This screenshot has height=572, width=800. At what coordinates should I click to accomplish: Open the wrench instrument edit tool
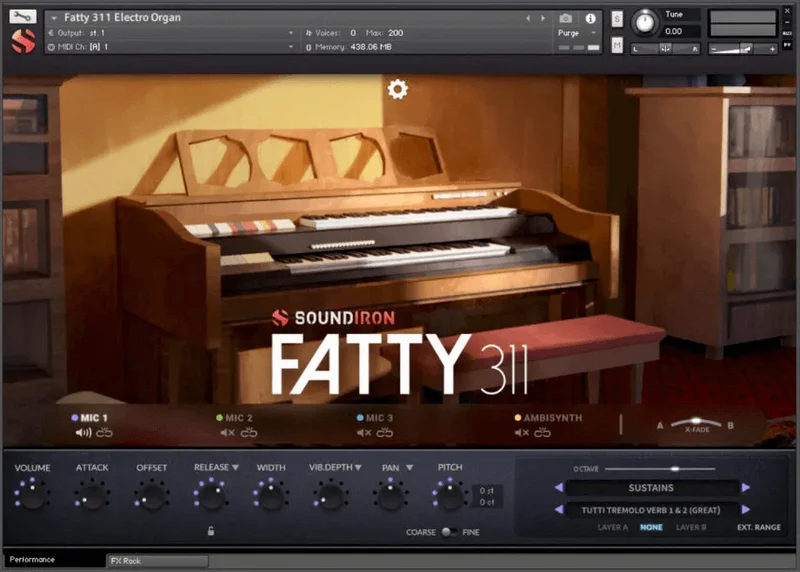[x=22, y=17]
